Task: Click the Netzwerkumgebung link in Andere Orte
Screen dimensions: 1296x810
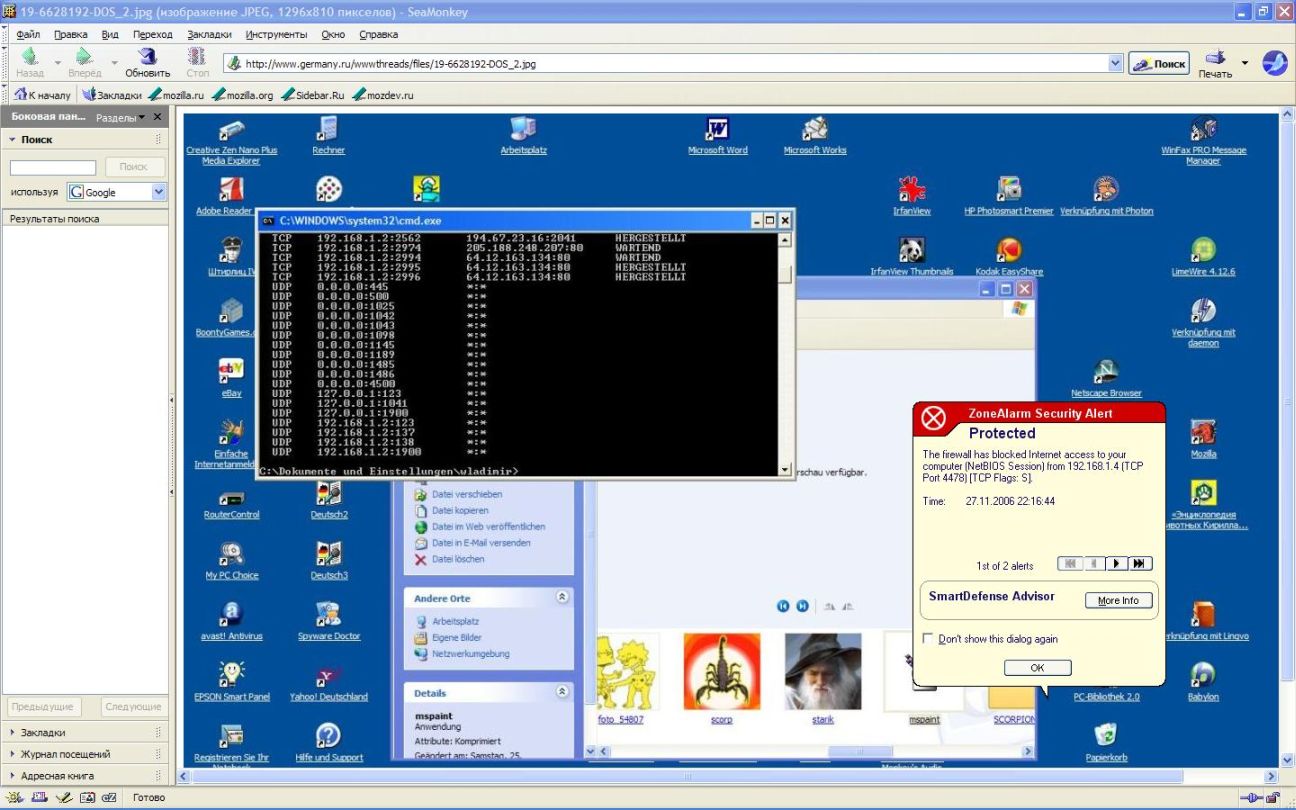Action: click(461, 654)
